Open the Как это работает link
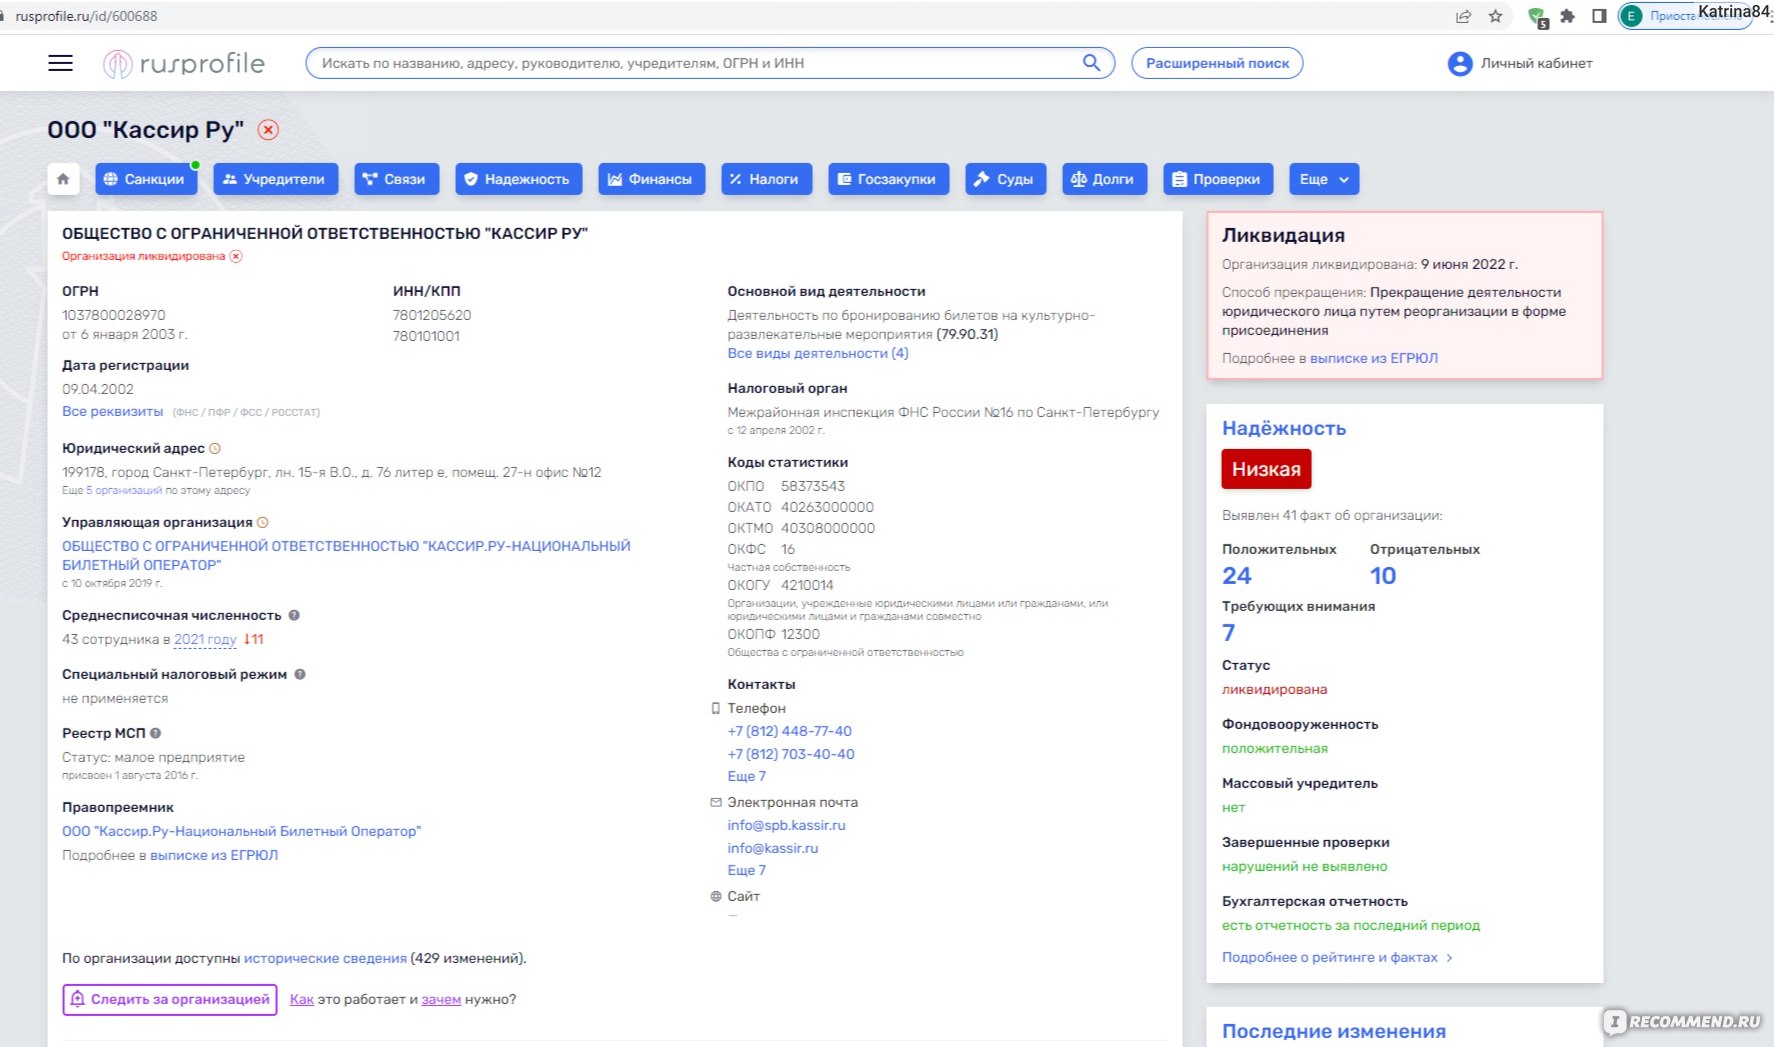Viewport: 1774px width, 1047px height. (302, 1000)
